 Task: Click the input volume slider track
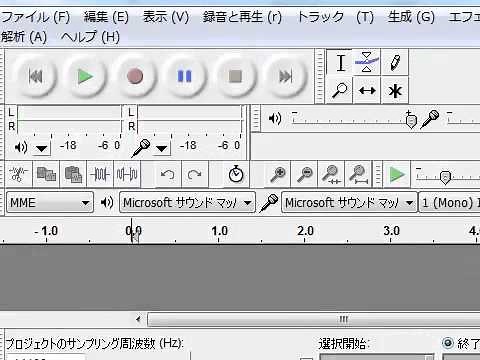tap(463, 120)
